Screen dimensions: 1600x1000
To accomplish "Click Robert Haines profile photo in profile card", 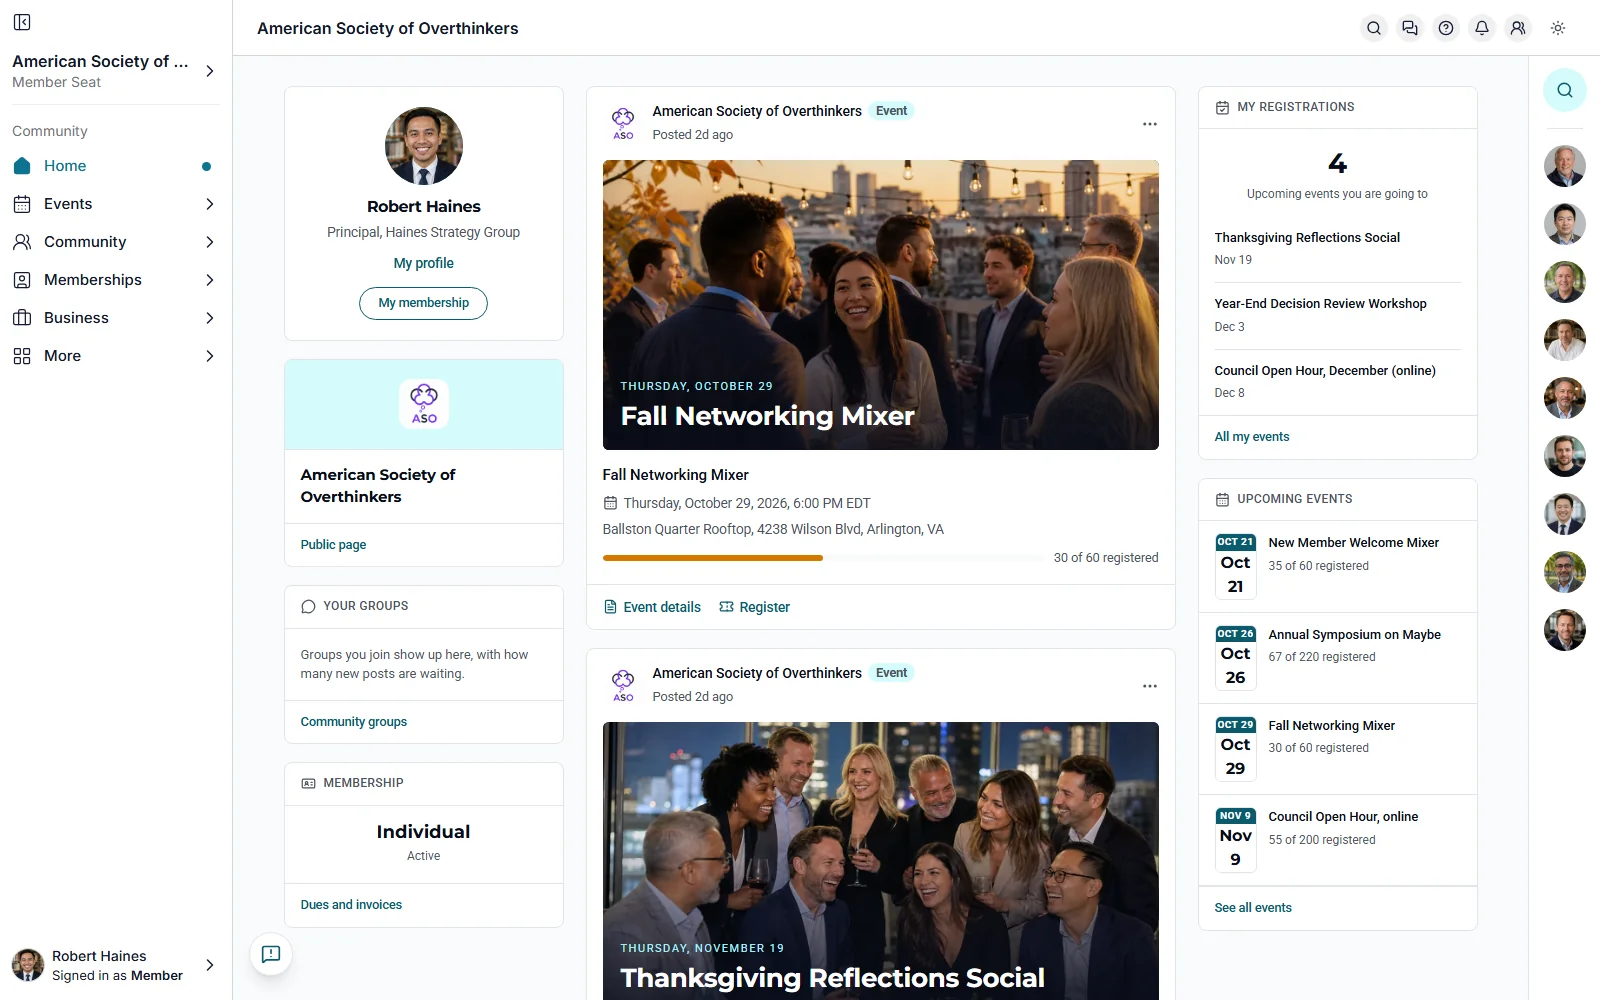I will tap(423, 146).
